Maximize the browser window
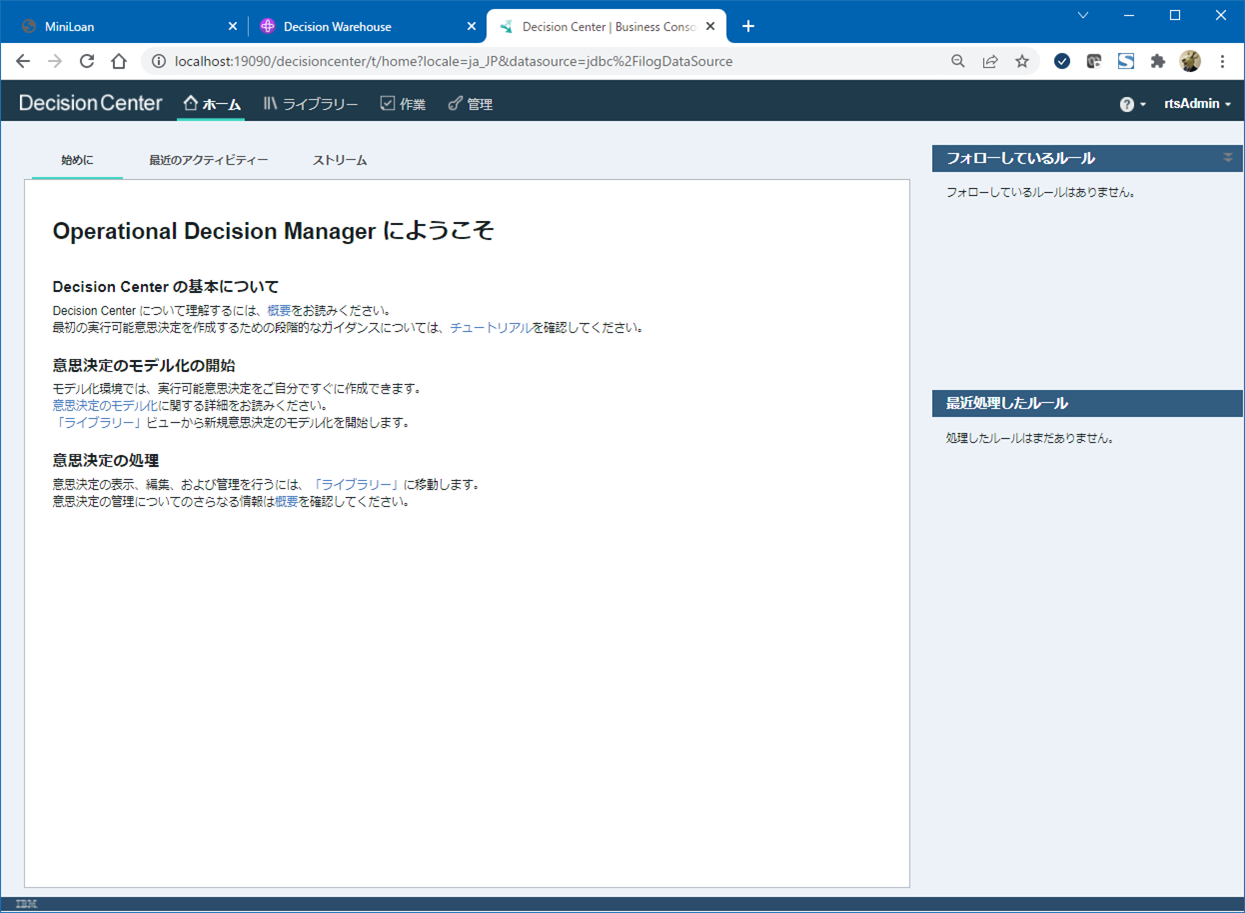Screen dimensions: 1245x913 1175,15
